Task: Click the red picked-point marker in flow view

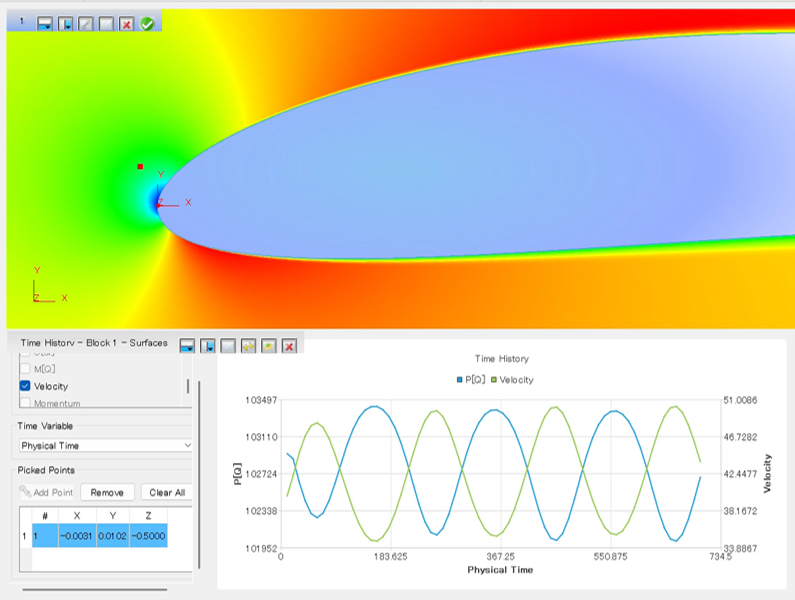Action: (x=140, y=166)
